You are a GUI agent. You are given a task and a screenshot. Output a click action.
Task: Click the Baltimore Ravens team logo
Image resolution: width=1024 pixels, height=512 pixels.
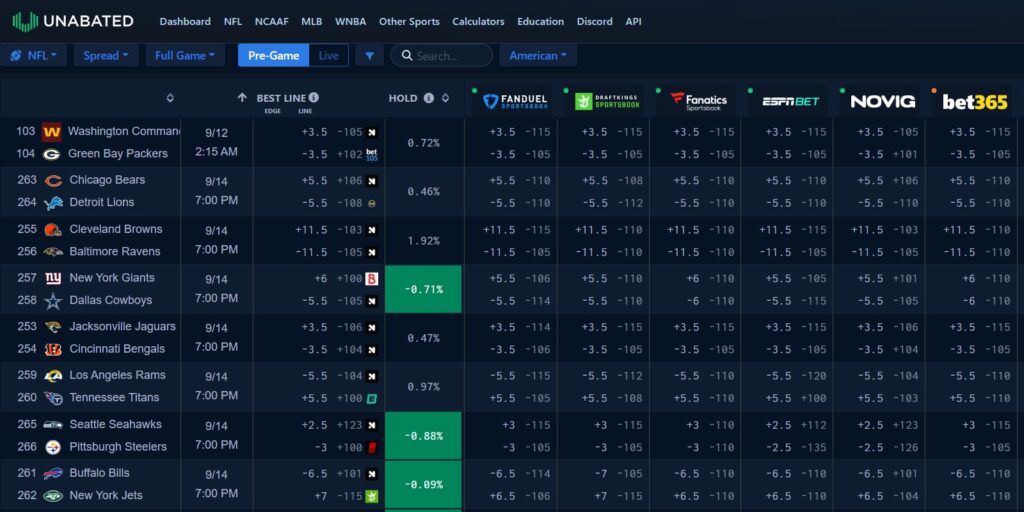coord(53,251)
